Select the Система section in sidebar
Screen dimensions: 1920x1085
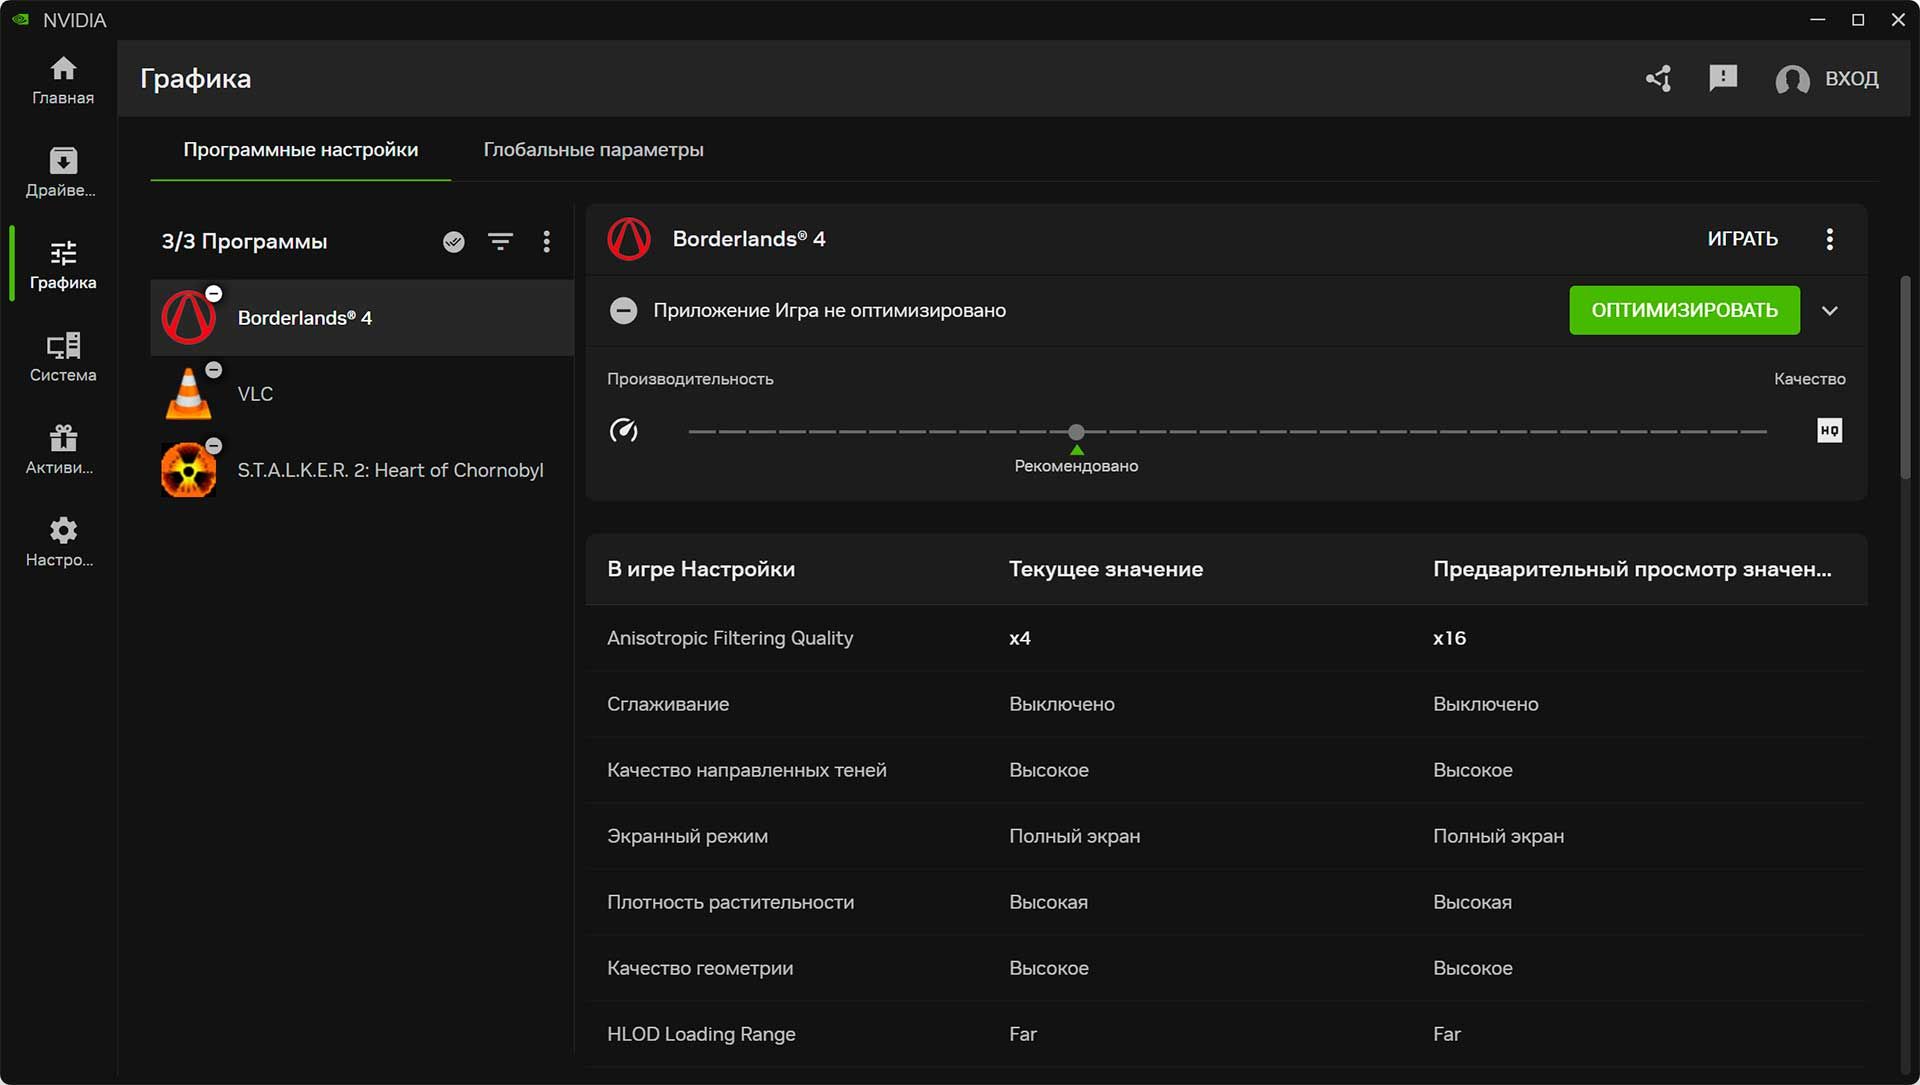point(62,355)
